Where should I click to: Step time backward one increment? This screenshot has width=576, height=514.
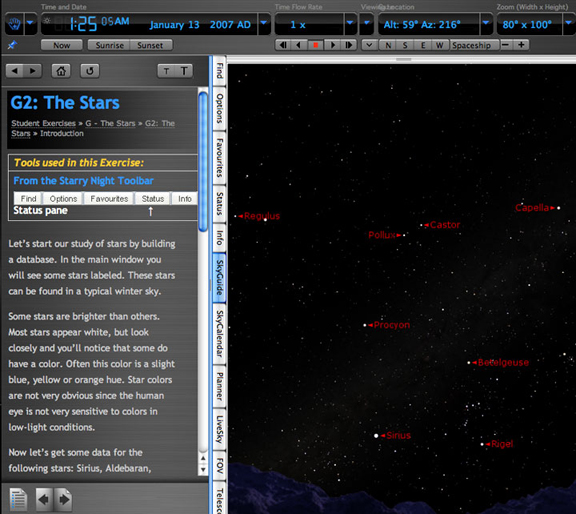pos(299,45)
